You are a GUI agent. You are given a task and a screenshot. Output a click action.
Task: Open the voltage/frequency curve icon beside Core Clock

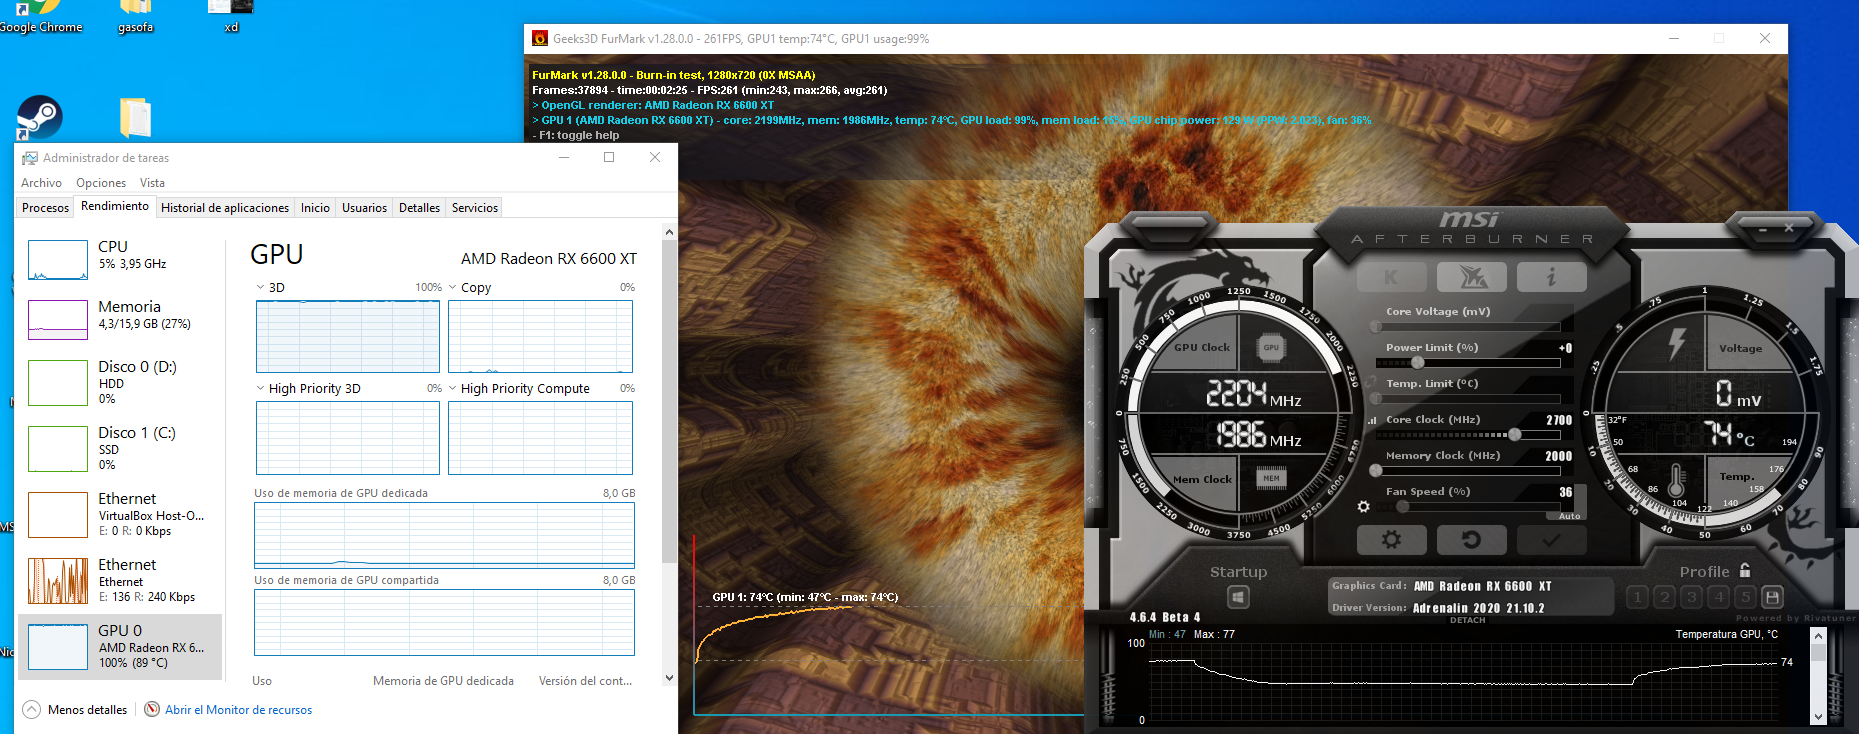[x=1372, y=420]
